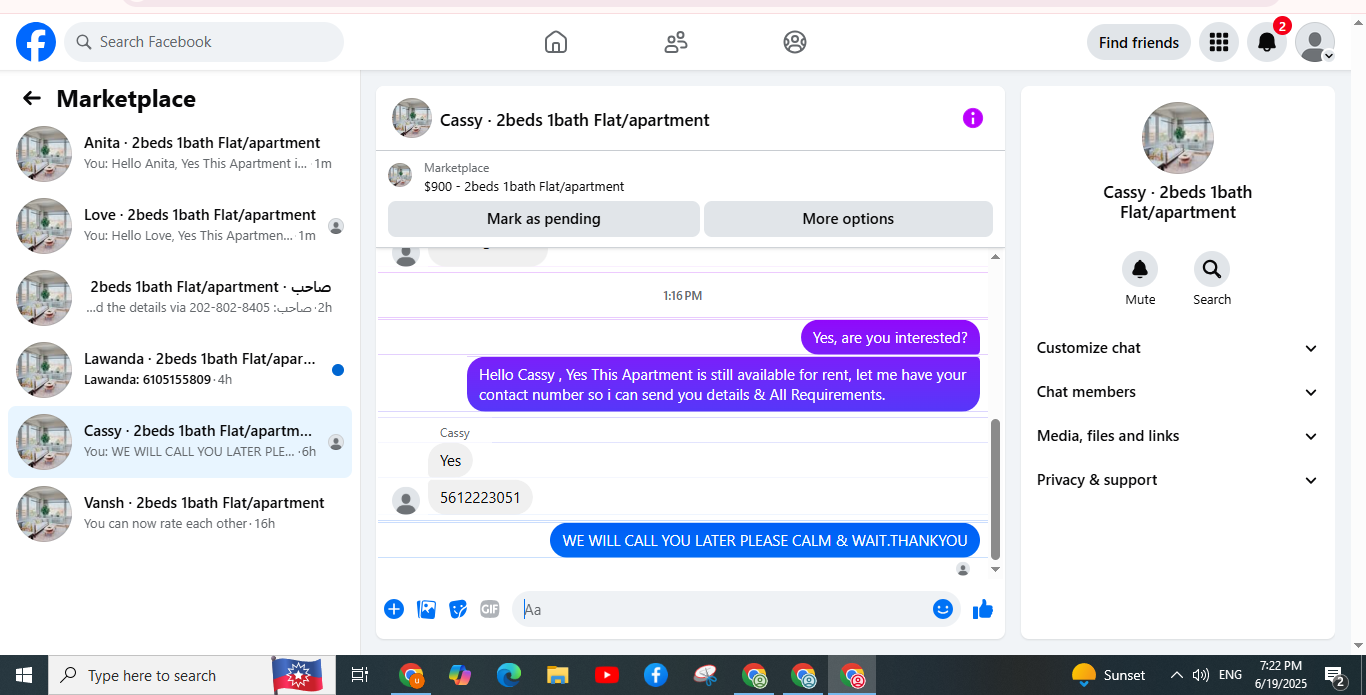This screenshot has width=1366, height=695.
Task: Open the account profile avatar menu
Action: point(1315,42)
